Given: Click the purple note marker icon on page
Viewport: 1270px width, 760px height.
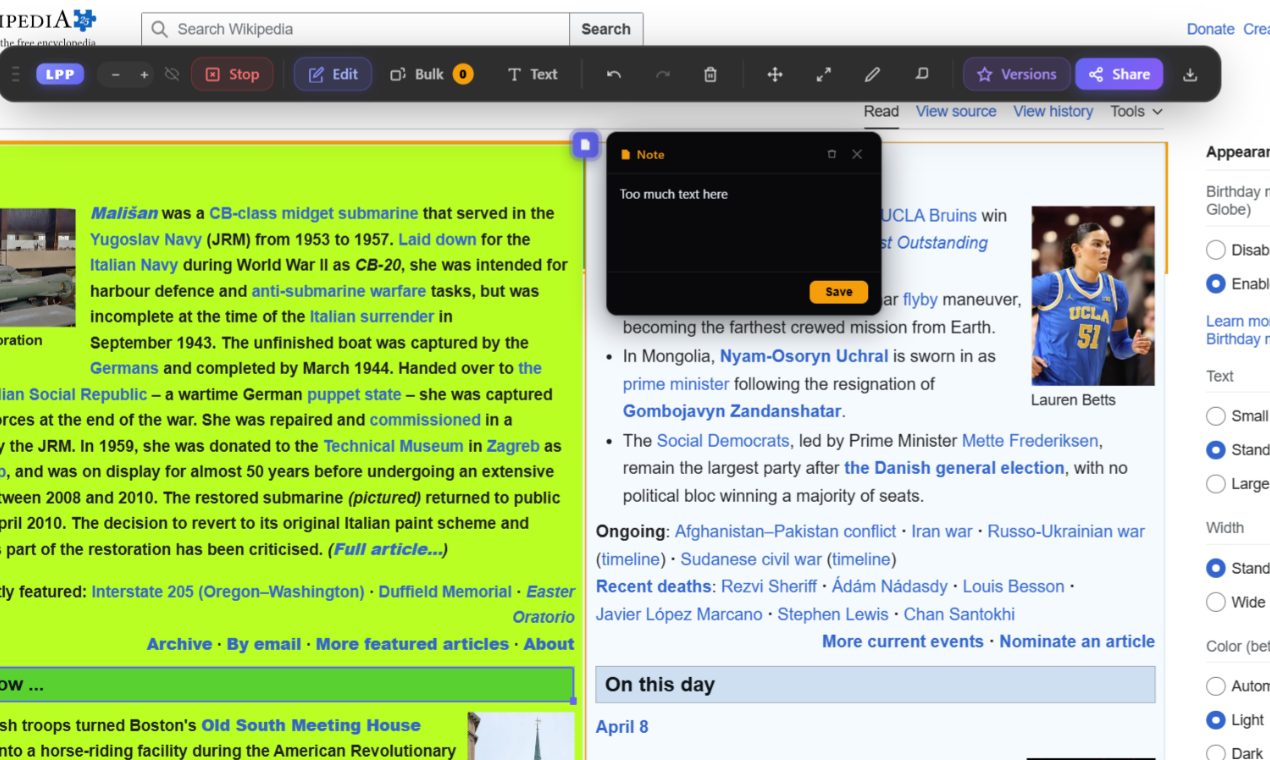Looking at the screenshot, I should click(x=585, y=145).
